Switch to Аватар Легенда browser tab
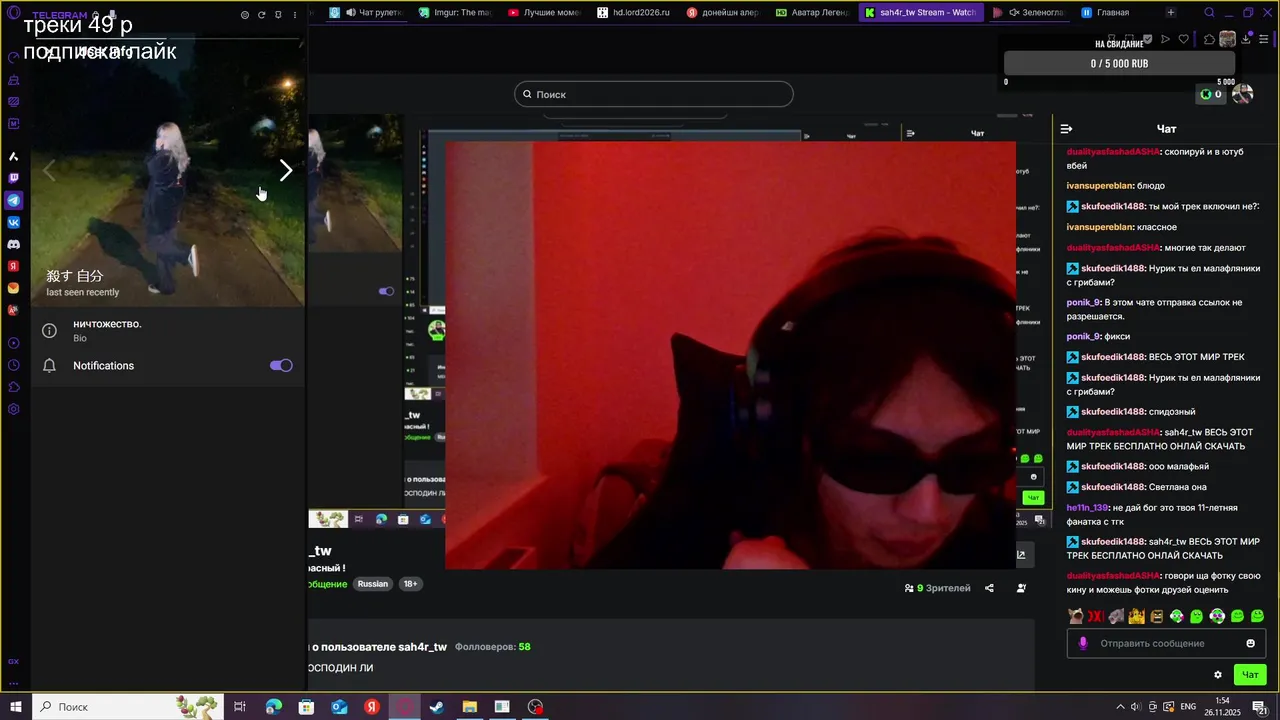Image resolution: width=1280 pixels, height=720 pixels. pyautogui.click(x=812, y=13)
